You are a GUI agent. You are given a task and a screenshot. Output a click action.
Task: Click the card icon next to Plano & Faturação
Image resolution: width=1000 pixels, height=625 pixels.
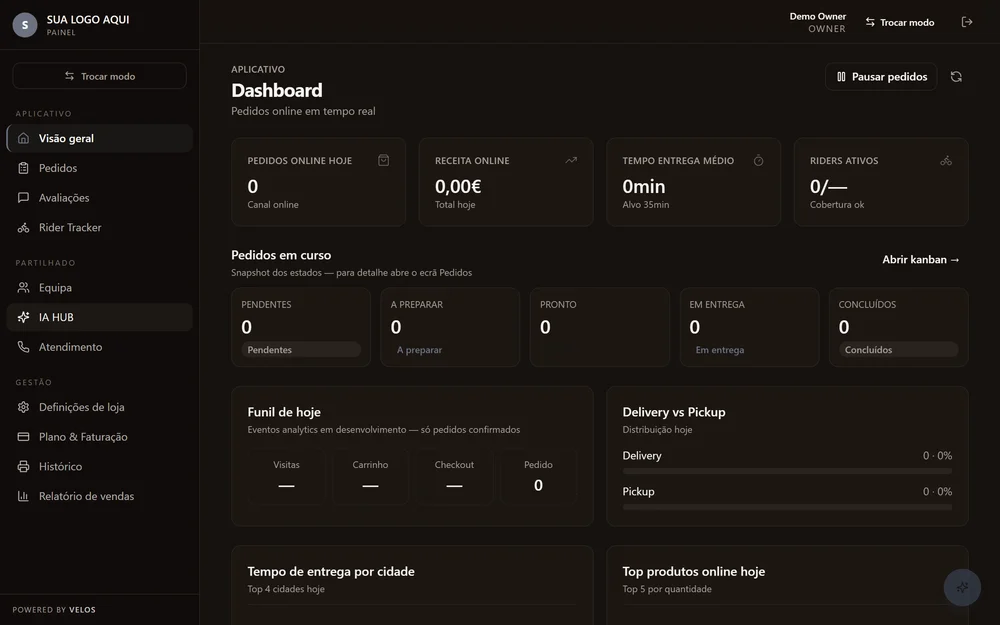pyautogui.click(x=24, y=437)
